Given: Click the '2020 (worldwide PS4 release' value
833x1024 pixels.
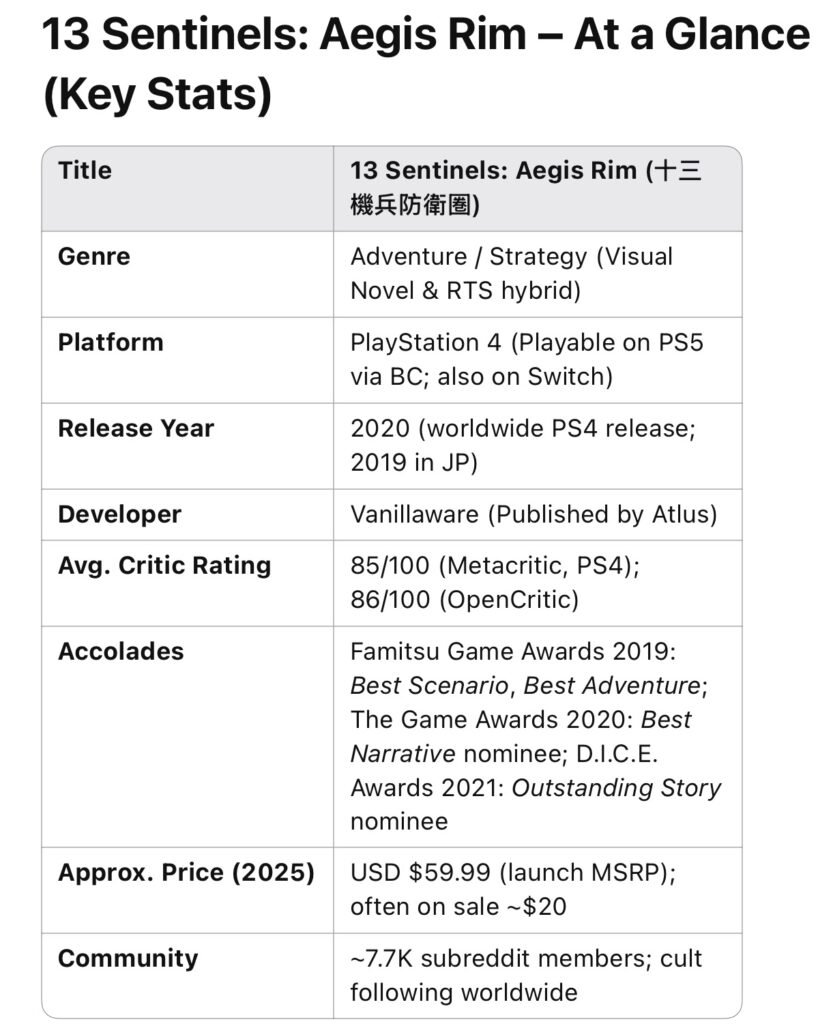Looking at the screenshot, I should pos(523,428).
